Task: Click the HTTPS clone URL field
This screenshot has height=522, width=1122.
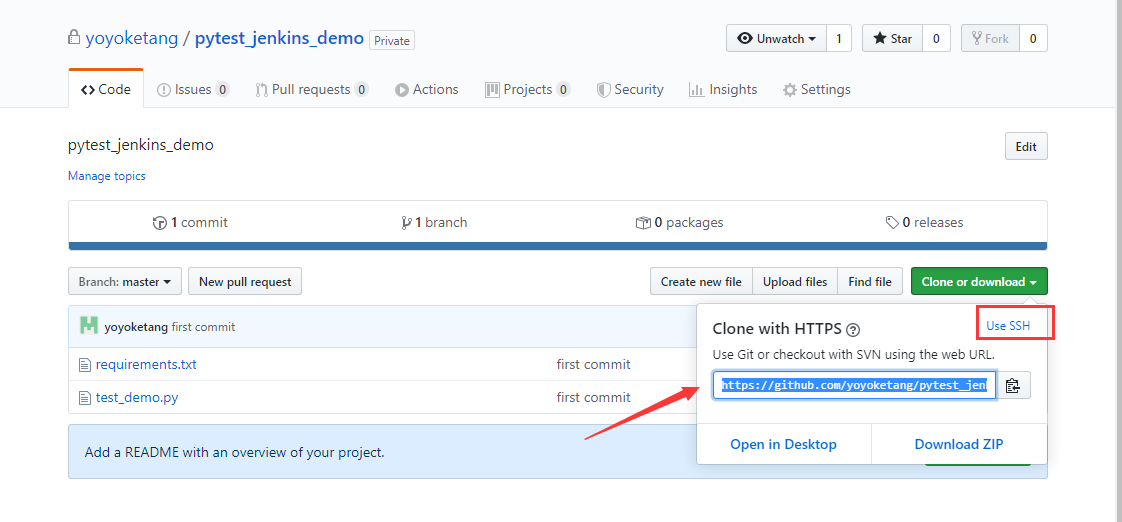Action: 854,385
